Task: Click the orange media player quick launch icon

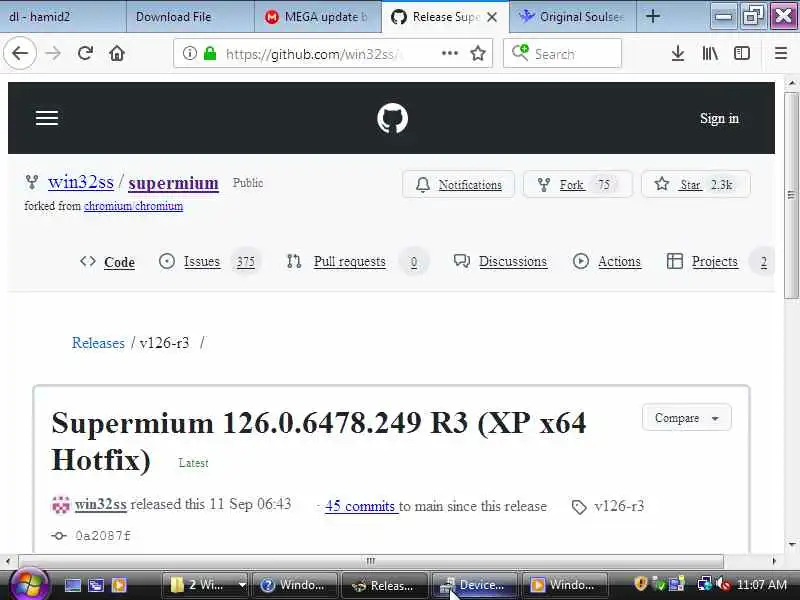Action: (119, 585)
